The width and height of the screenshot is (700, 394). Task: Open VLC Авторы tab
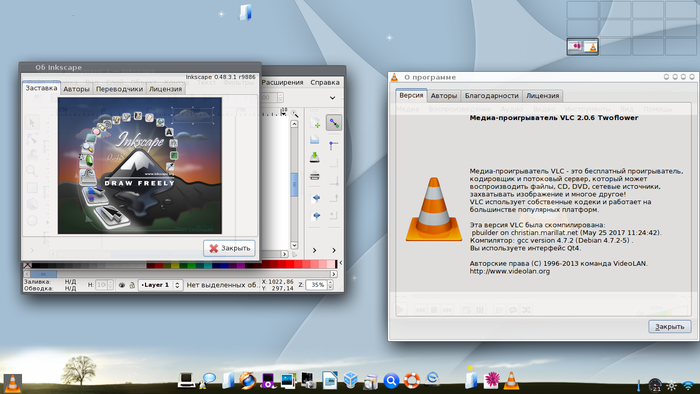coord(444,95)
